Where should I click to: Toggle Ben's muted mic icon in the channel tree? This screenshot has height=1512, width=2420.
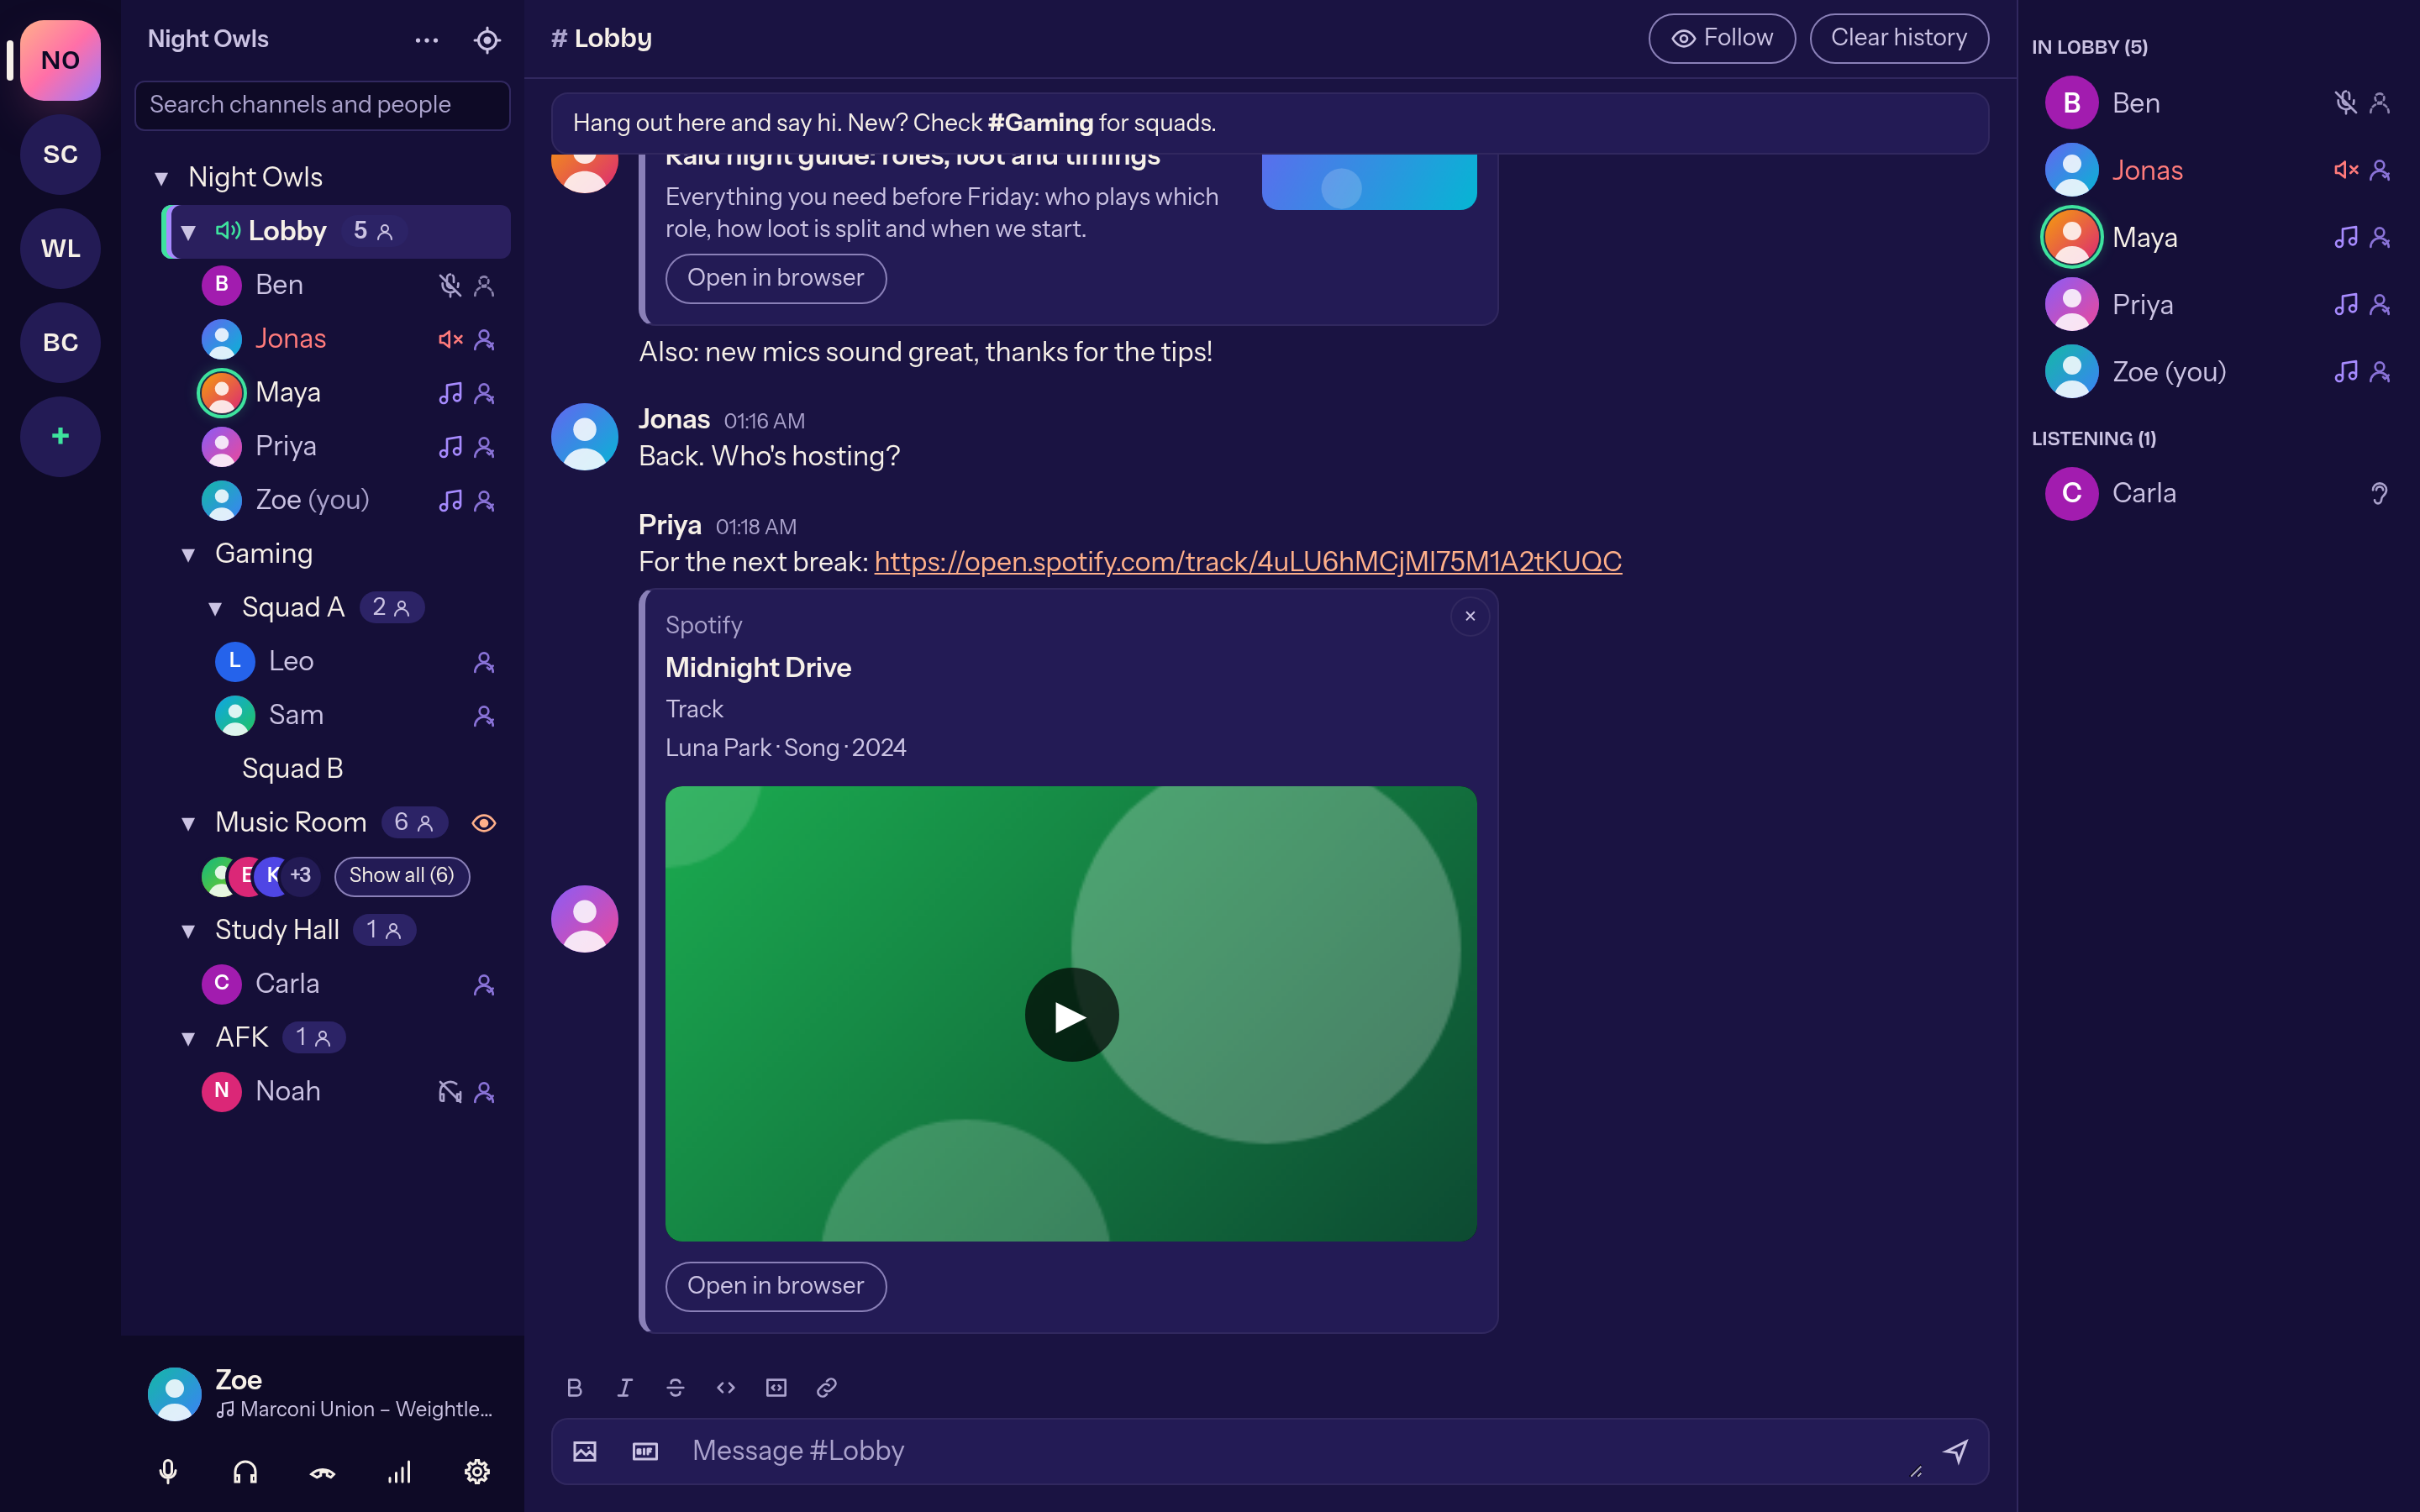450,286
